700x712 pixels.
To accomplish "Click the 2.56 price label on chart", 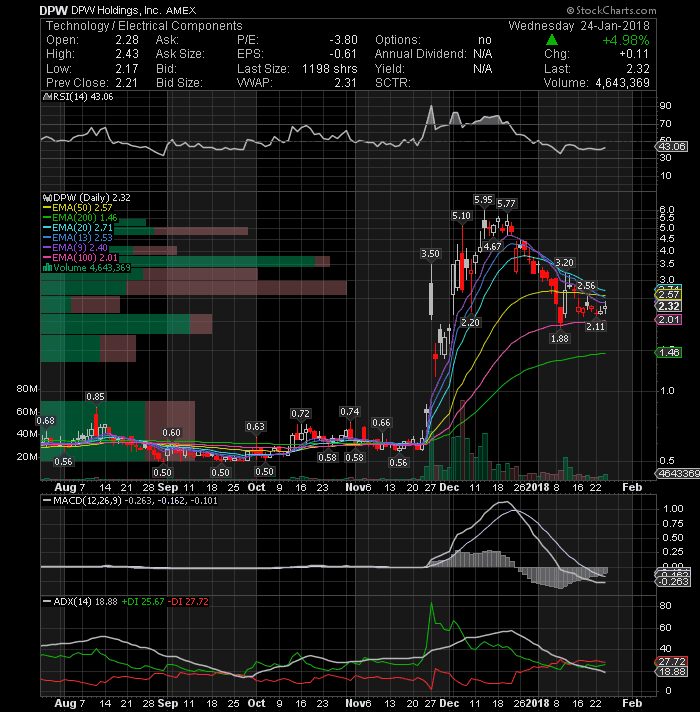I will [586, 286].
